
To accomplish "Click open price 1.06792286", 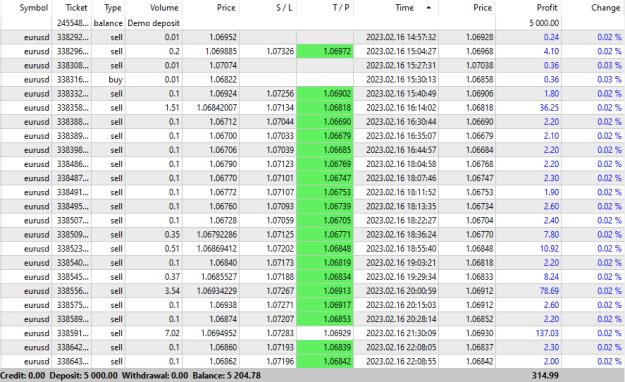I will 216,234.
